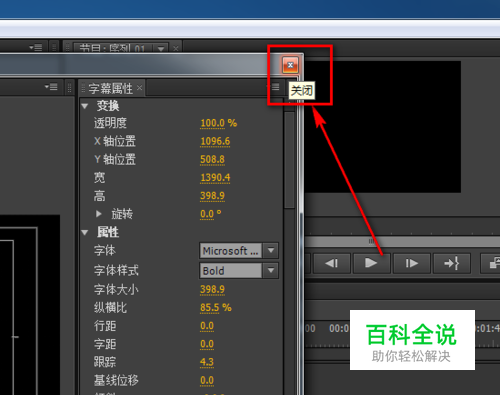
Task: Click the black program monitor video preview
Action: click(383, 127)
